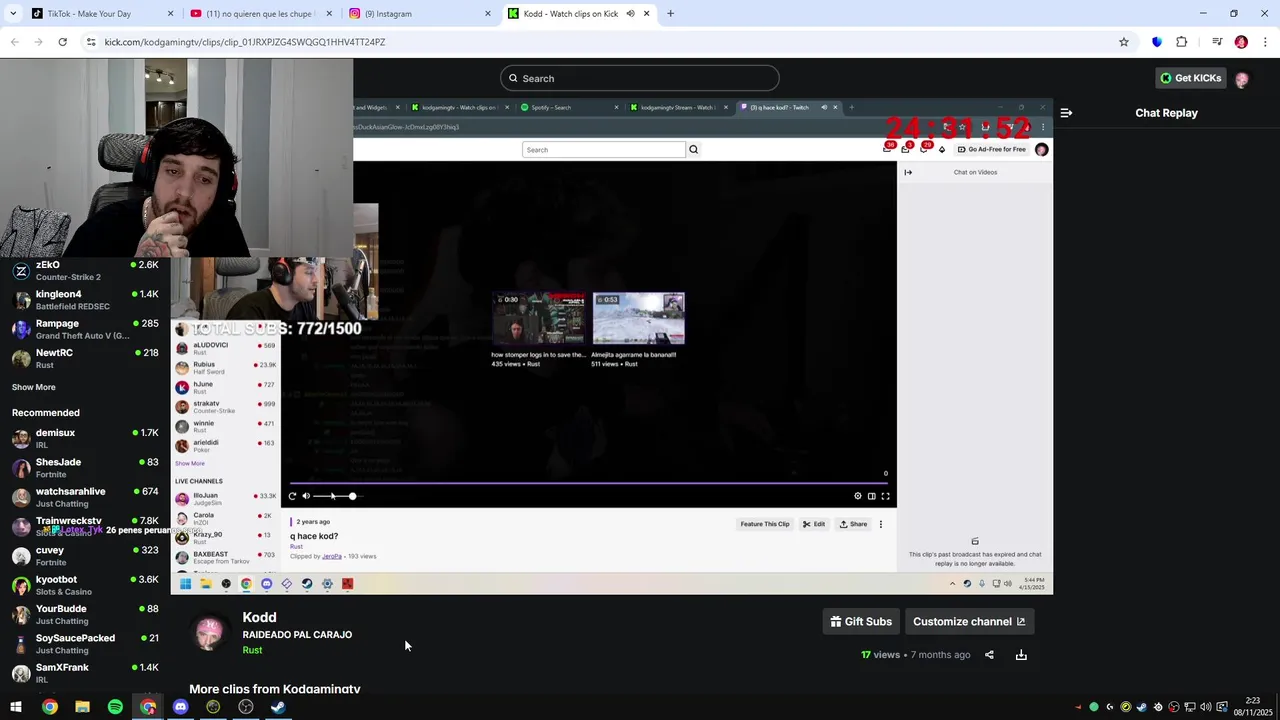Open the Edit clip scissors button

click(813, 524)
